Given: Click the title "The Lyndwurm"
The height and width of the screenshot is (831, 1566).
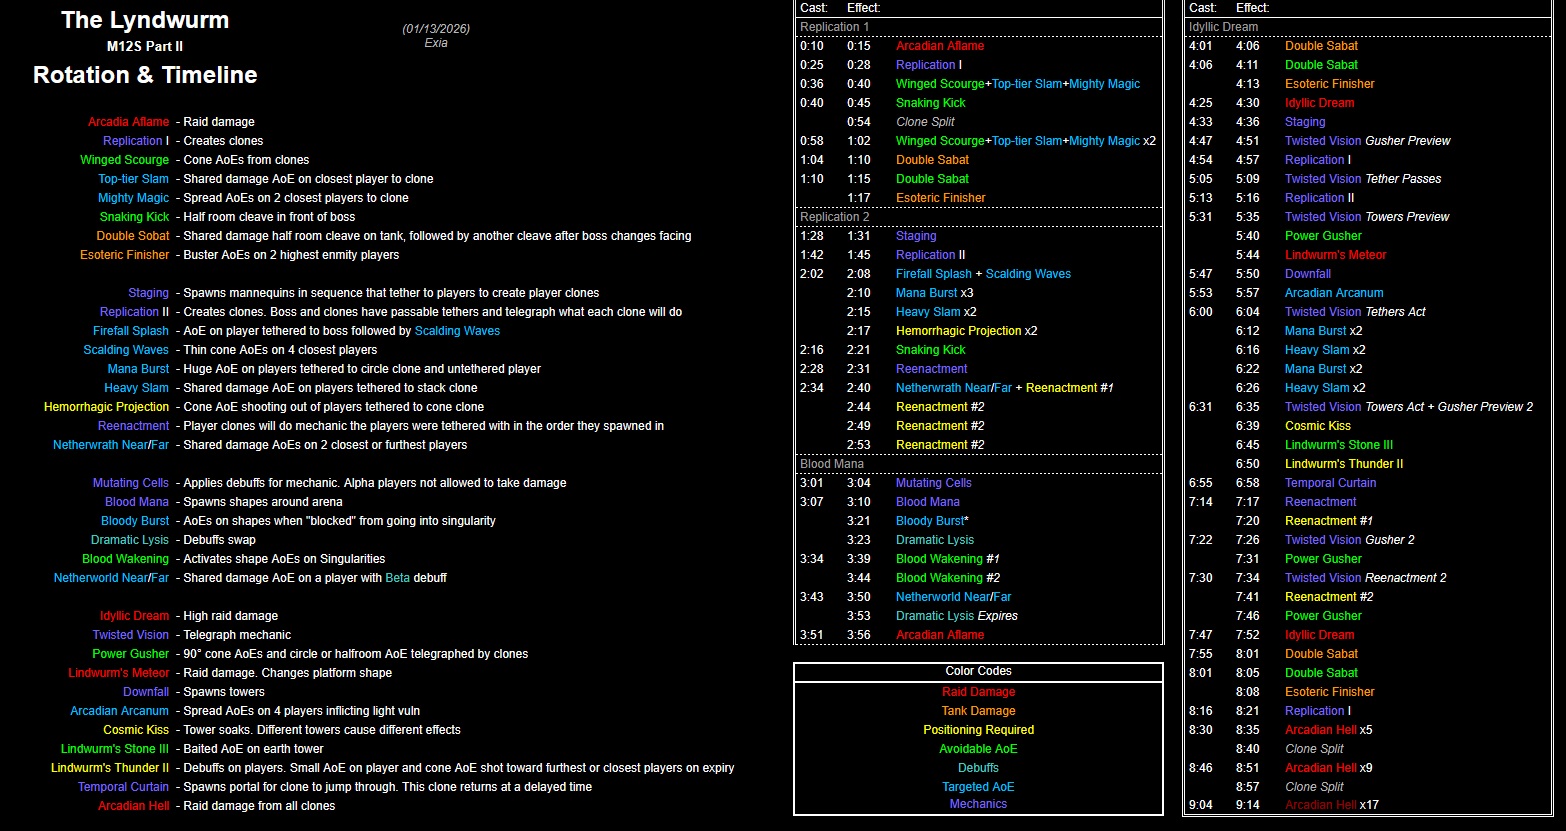Looking at the screenshot, I should point(145,20).
